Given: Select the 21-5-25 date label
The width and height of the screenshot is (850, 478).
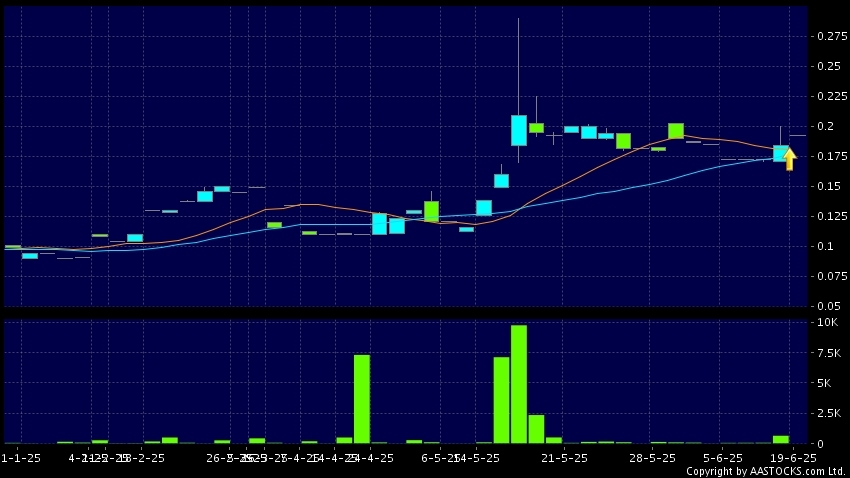Looking at the screenshot, I should 564,458.
